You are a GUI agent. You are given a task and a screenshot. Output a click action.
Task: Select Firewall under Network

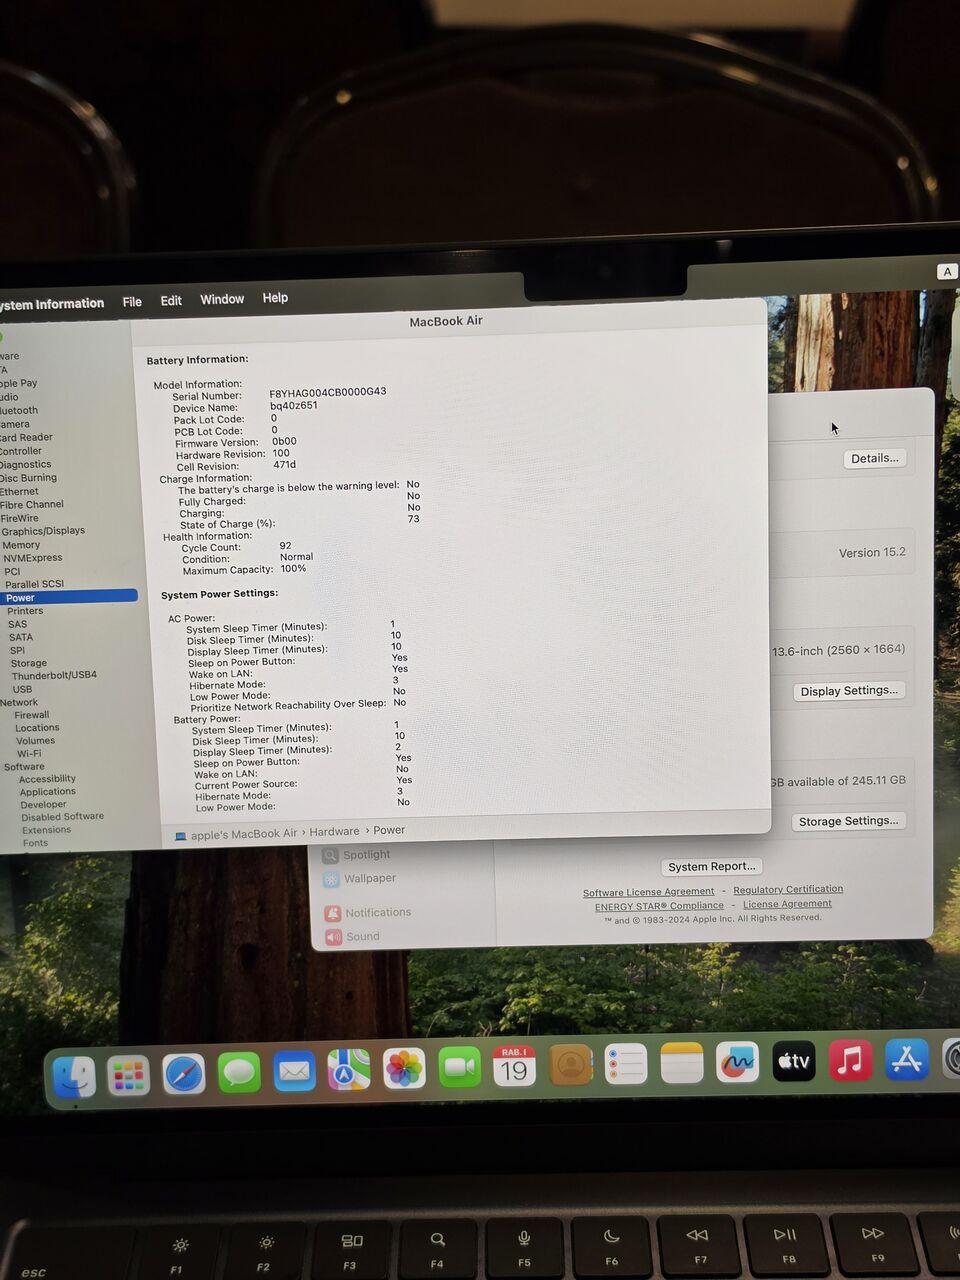click(32, 715)
